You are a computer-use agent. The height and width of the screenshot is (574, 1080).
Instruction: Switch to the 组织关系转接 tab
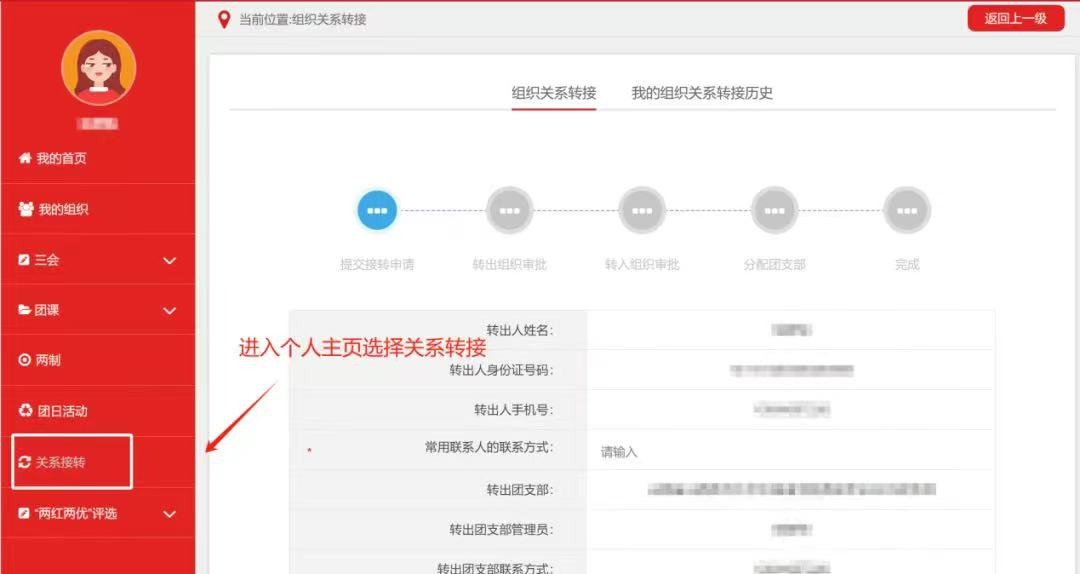click(554, 93)
